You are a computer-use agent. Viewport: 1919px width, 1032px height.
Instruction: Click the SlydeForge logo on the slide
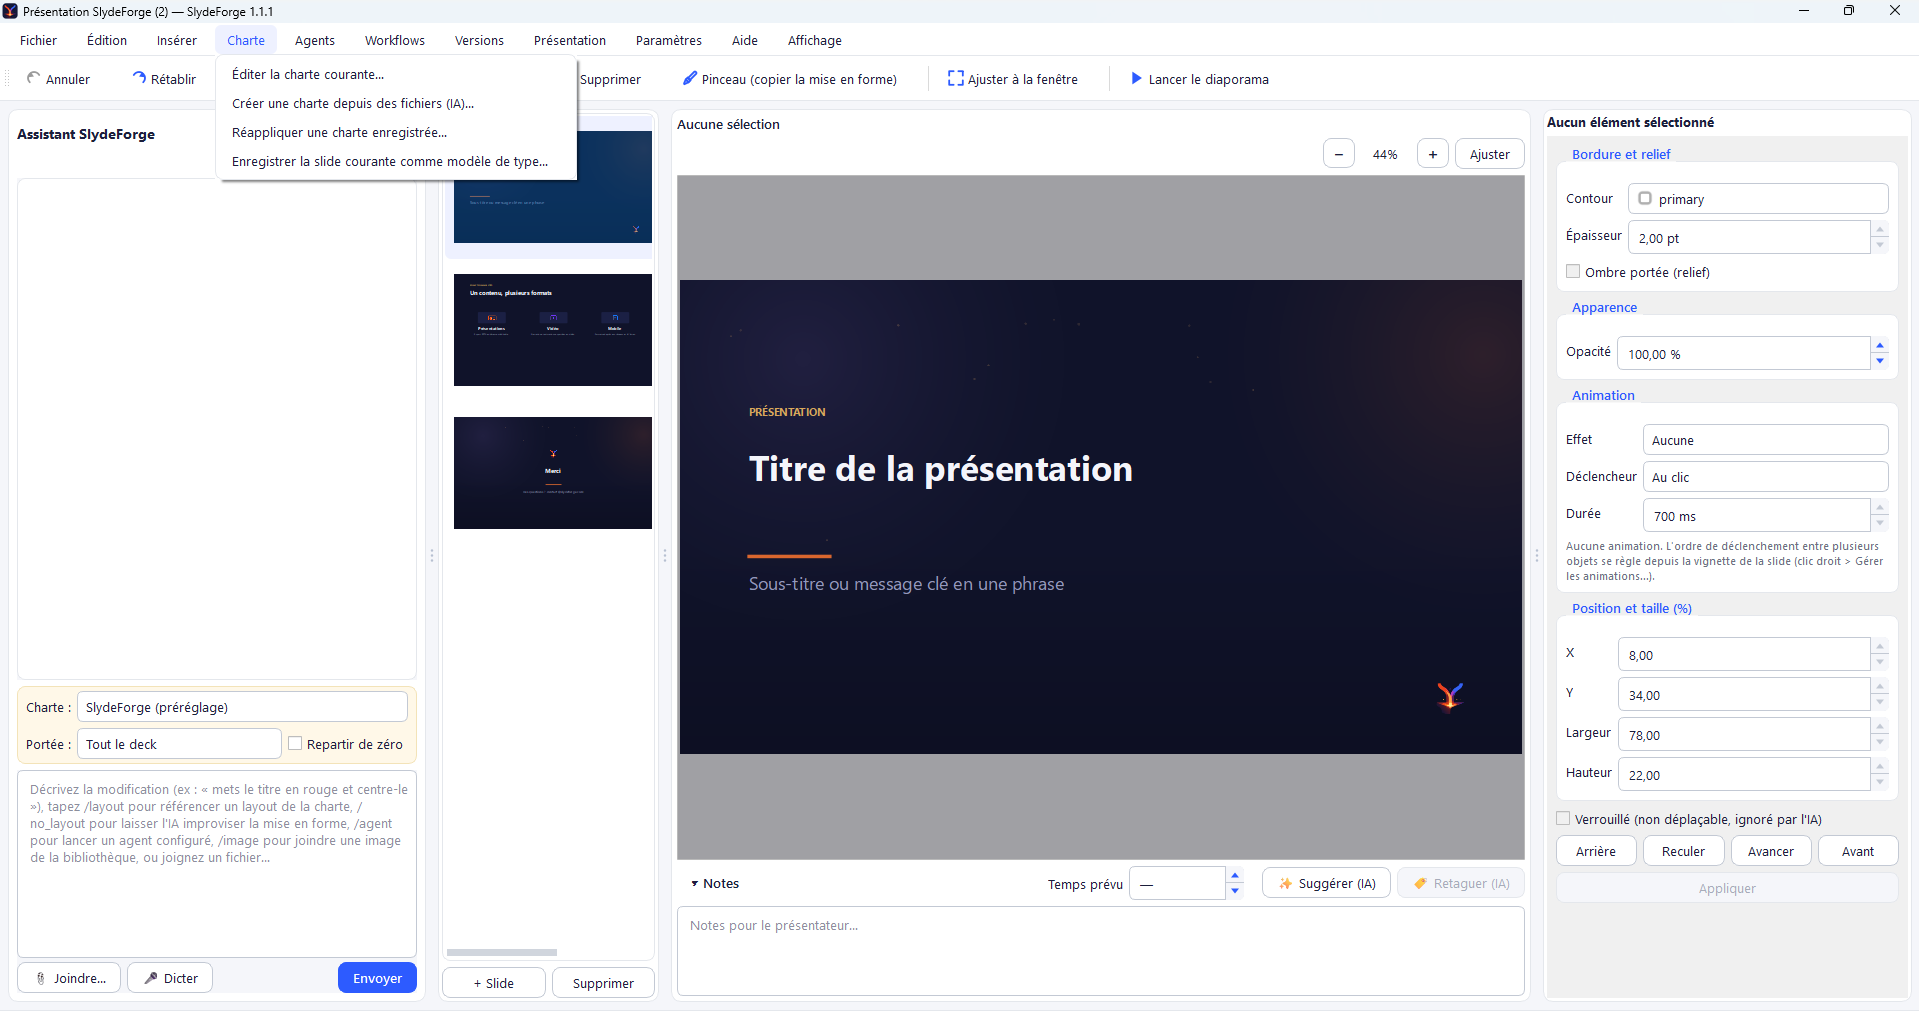pos(1450,695)
